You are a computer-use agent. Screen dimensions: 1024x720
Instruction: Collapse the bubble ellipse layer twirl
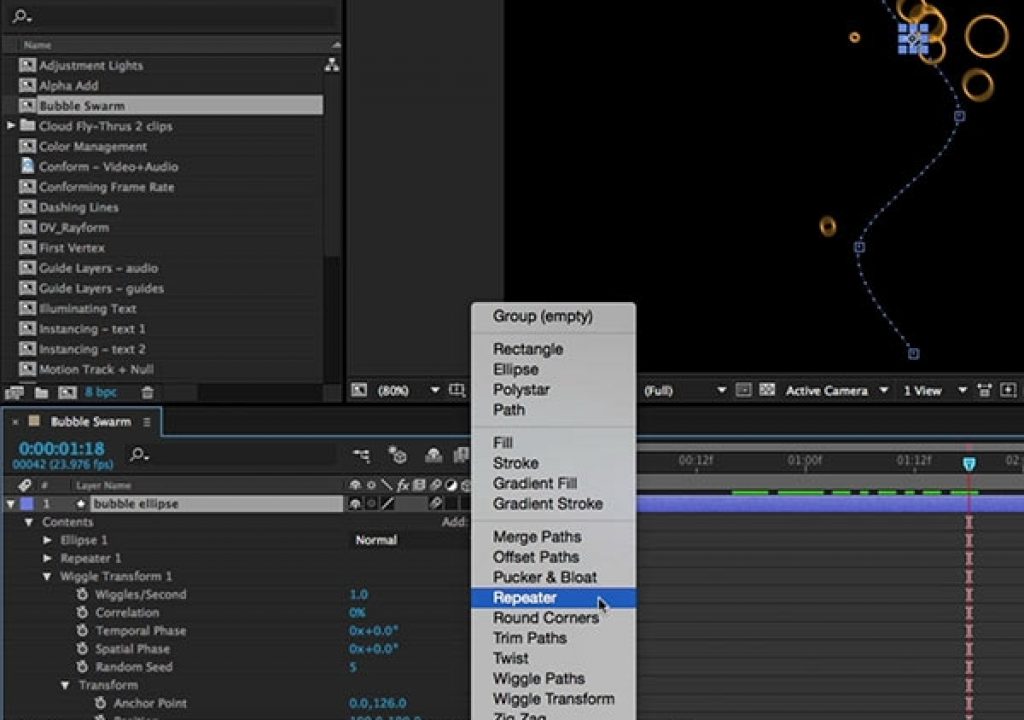[x=10, y=504]
